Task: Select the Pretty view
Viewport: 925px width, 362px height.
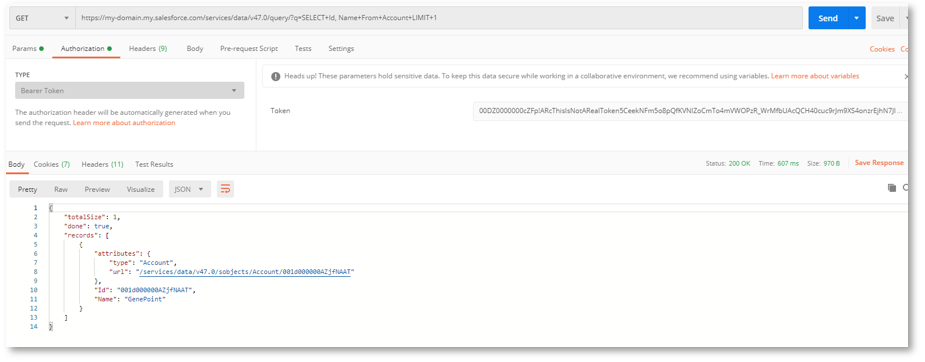Action: pyautogui.click(x=27, y=189)
